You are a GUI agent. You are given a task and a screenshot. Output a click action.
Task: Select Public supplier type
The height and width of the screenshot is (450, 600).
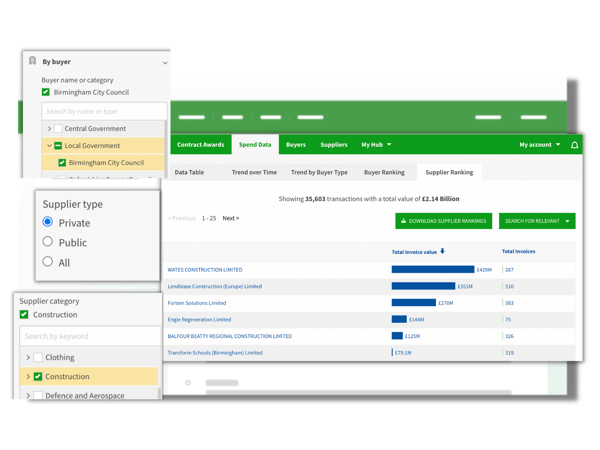pyautogui.click(x=47, y=241)
